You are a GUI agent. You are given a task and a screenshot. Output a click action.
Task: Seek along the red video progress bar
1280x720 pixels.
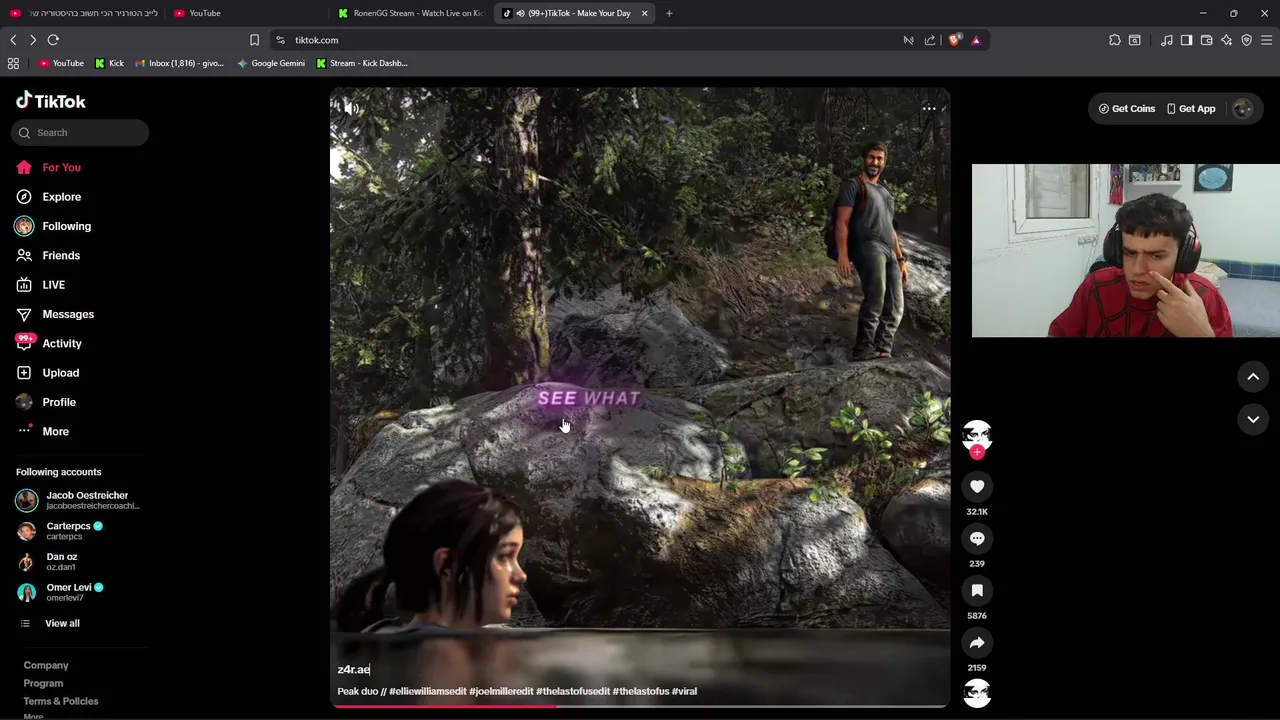pyautogui.click(x=640, y=706)
